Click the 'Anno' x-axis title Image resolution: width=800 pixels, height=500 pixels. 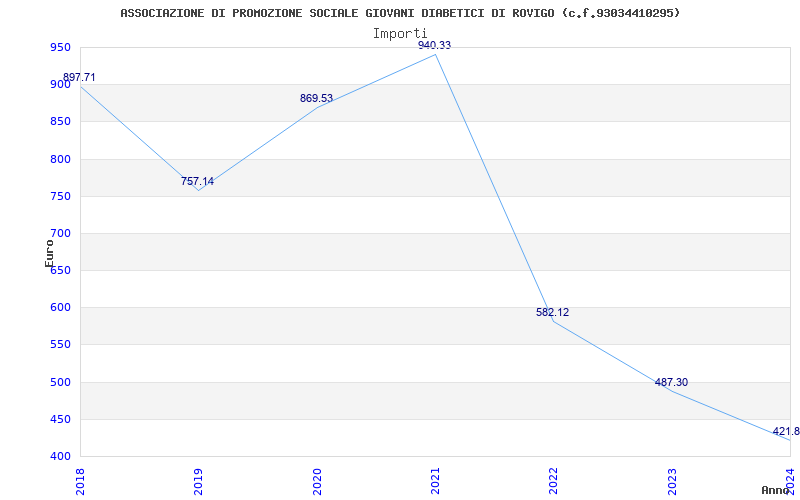[x=776, y=490]
